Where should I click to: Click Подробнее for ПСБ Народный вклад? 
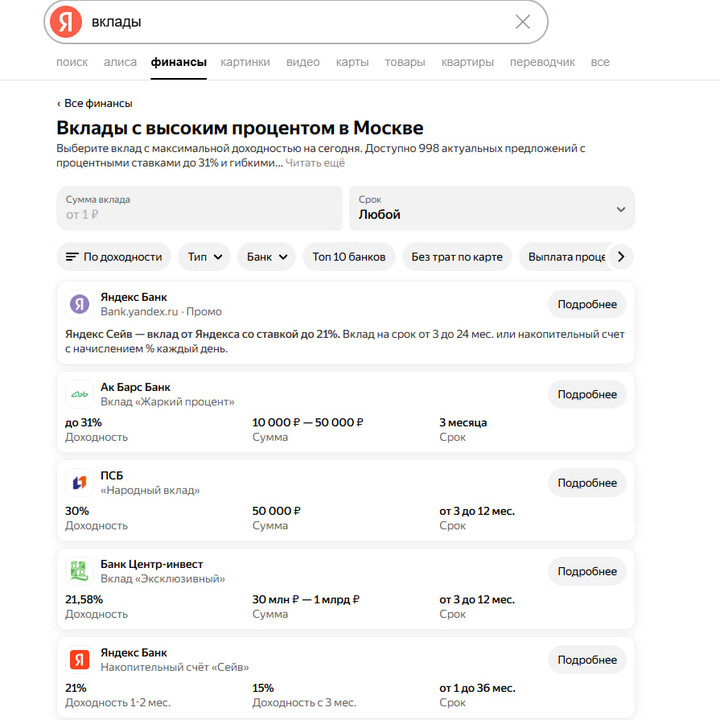click(x=587, y=483)
